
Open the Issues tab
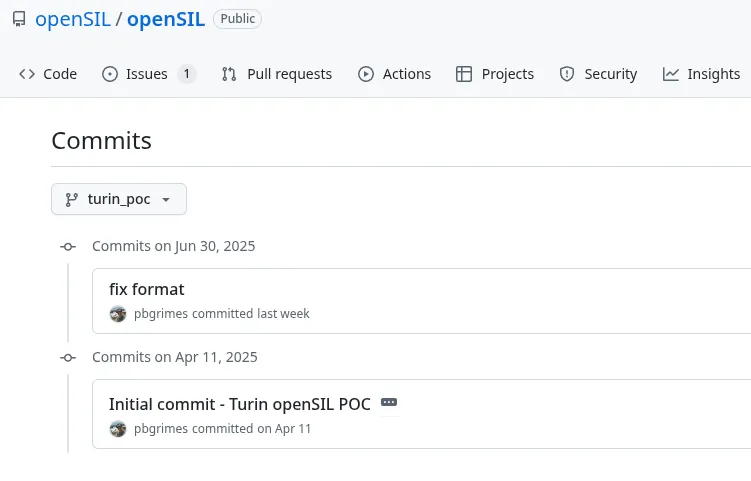[149, 74]
